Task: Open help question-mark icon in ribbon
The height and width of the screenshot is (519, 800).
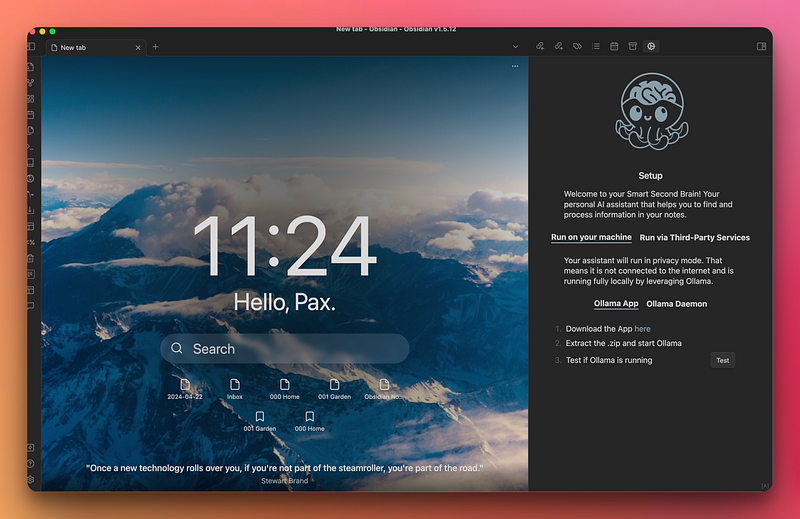Action: tap(31, 463)
